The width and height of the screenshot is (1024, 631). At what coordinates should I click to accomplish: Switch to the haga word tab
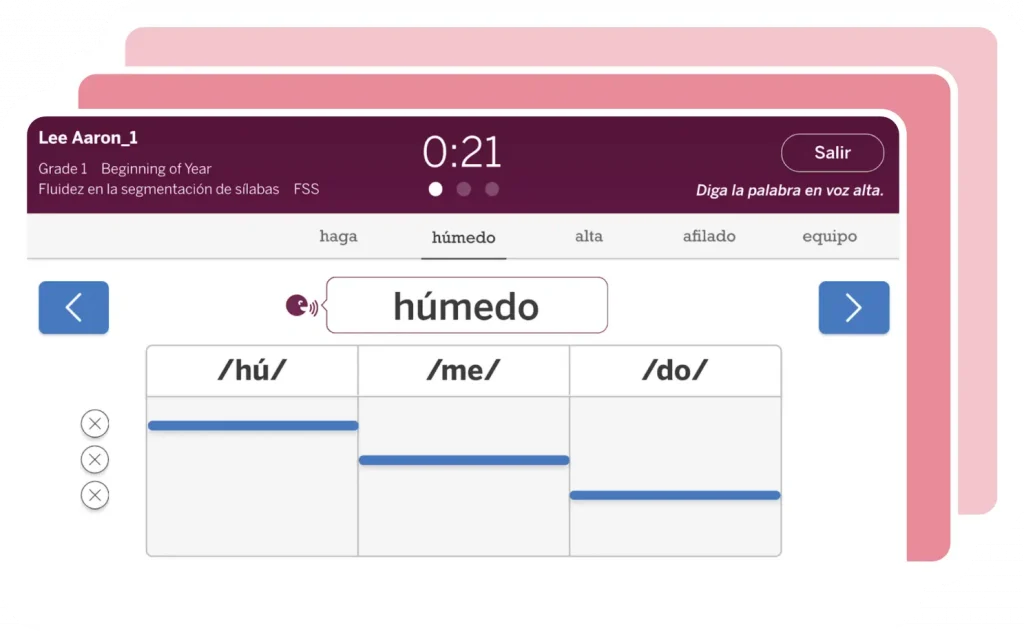pos(338,237)
